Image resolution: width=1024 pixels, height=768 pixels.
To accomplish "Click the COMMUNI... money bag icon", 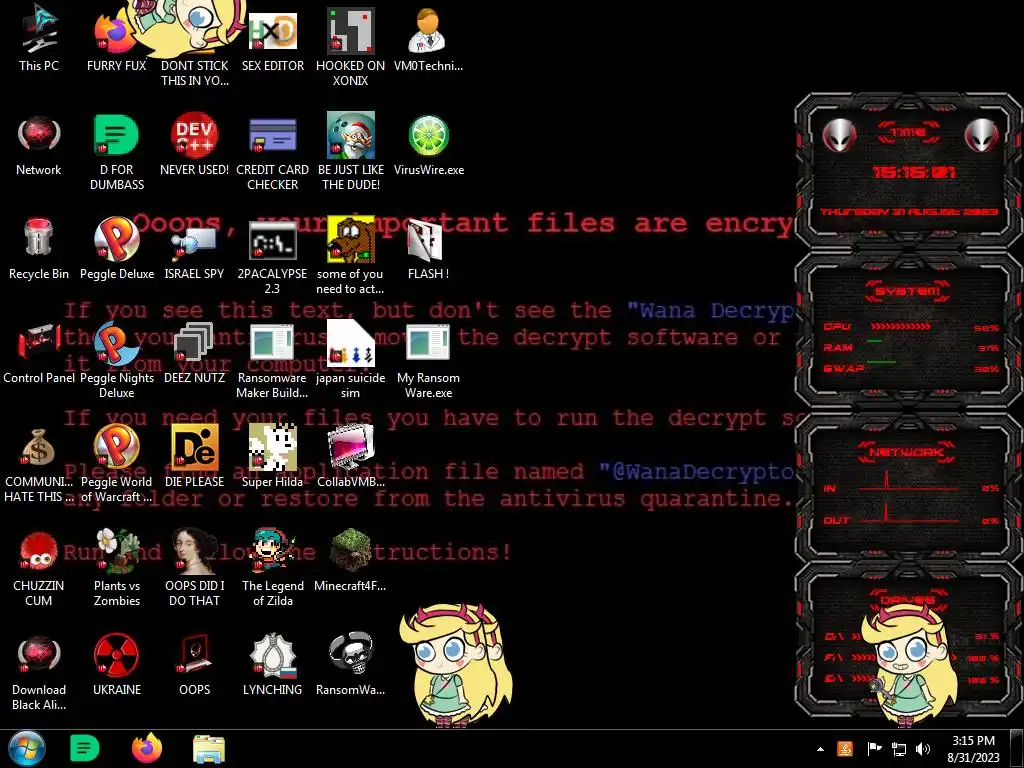I will (x=39, y=464).
